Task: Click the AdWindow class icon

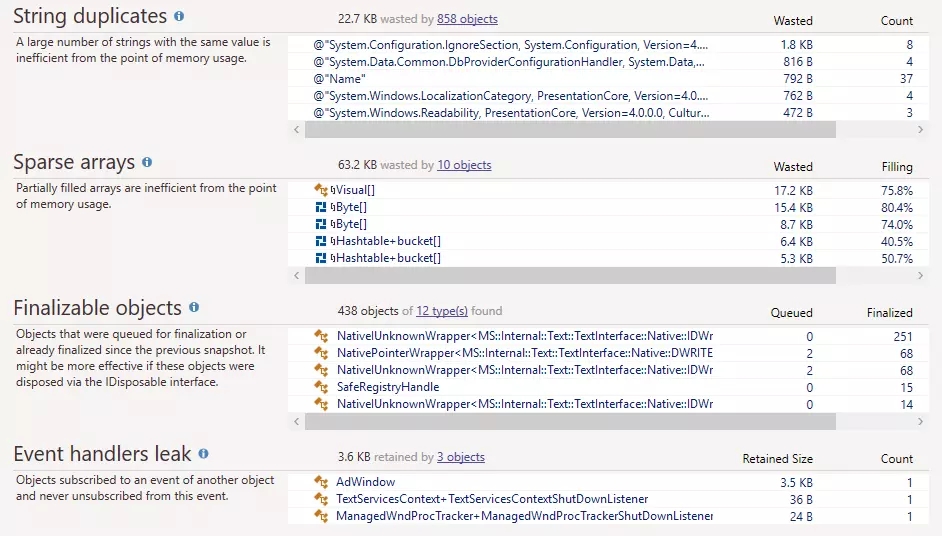Action: 321,482
